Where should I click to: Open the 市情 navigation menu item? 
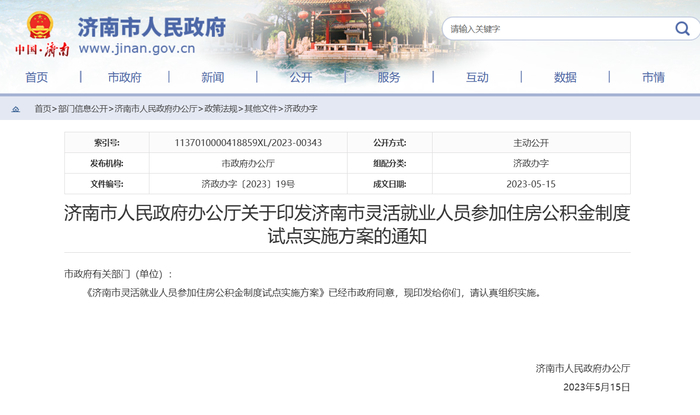pos(654,77)
